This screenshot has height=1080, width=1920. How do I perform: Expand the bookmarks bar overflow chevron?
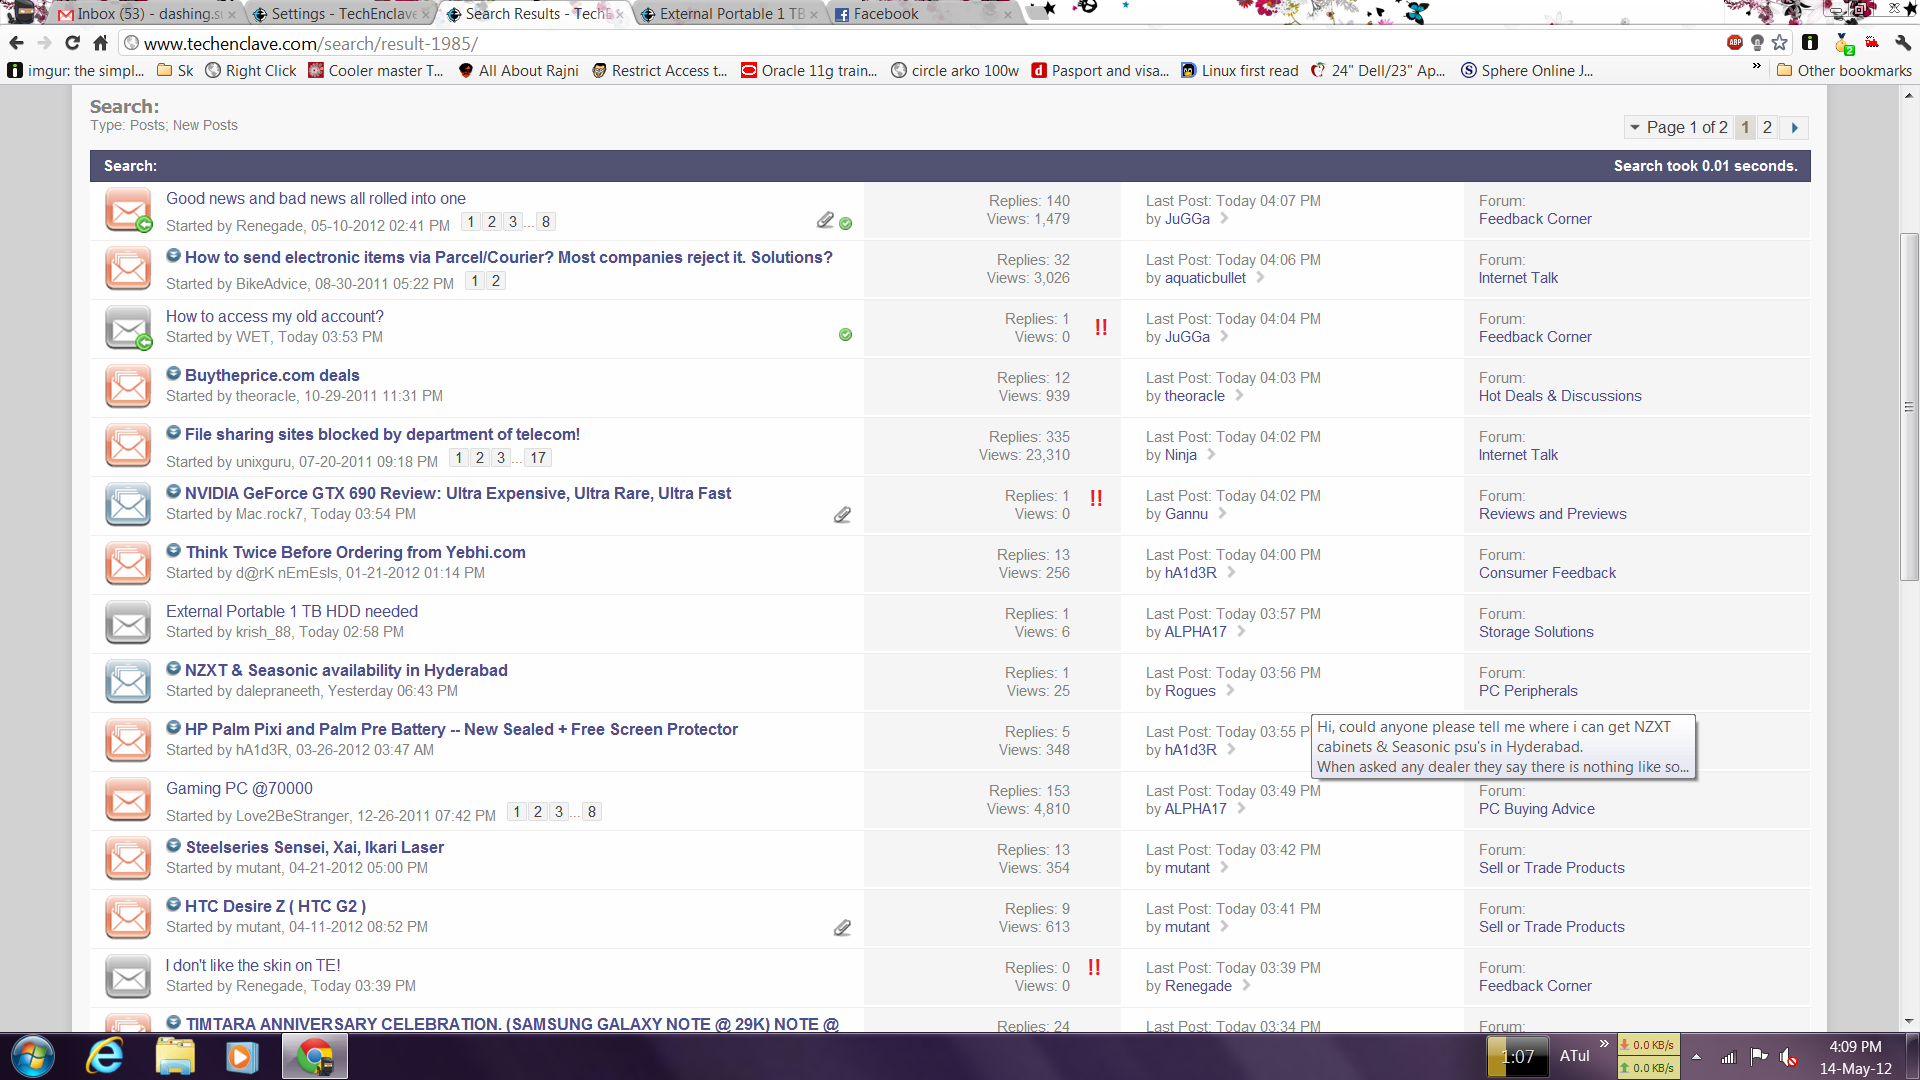coord(1756,67)
